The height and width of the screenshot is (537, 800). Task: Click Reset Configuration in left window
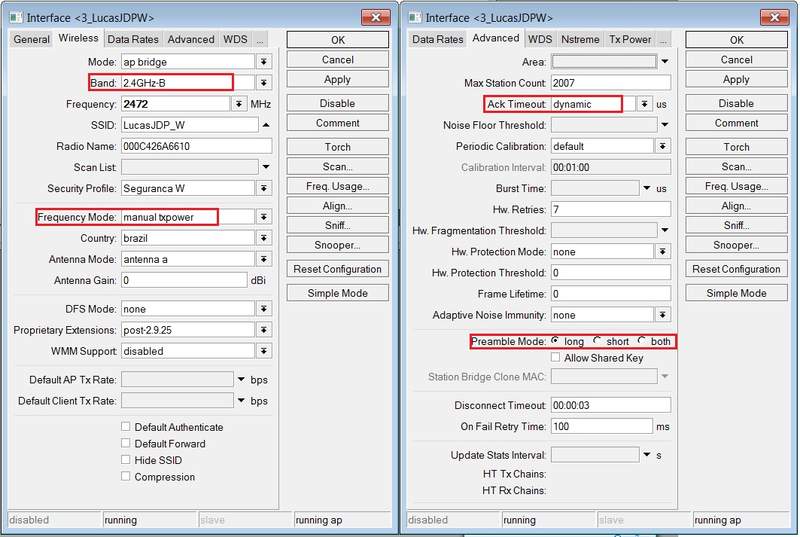[x=338, y=269]
